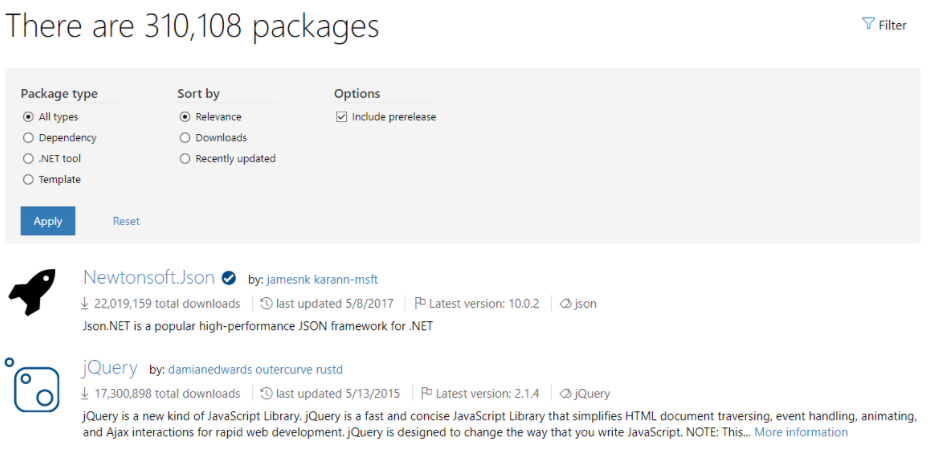
Task: Click the funnel Filter icon
Action: click(x=867, y=24)
